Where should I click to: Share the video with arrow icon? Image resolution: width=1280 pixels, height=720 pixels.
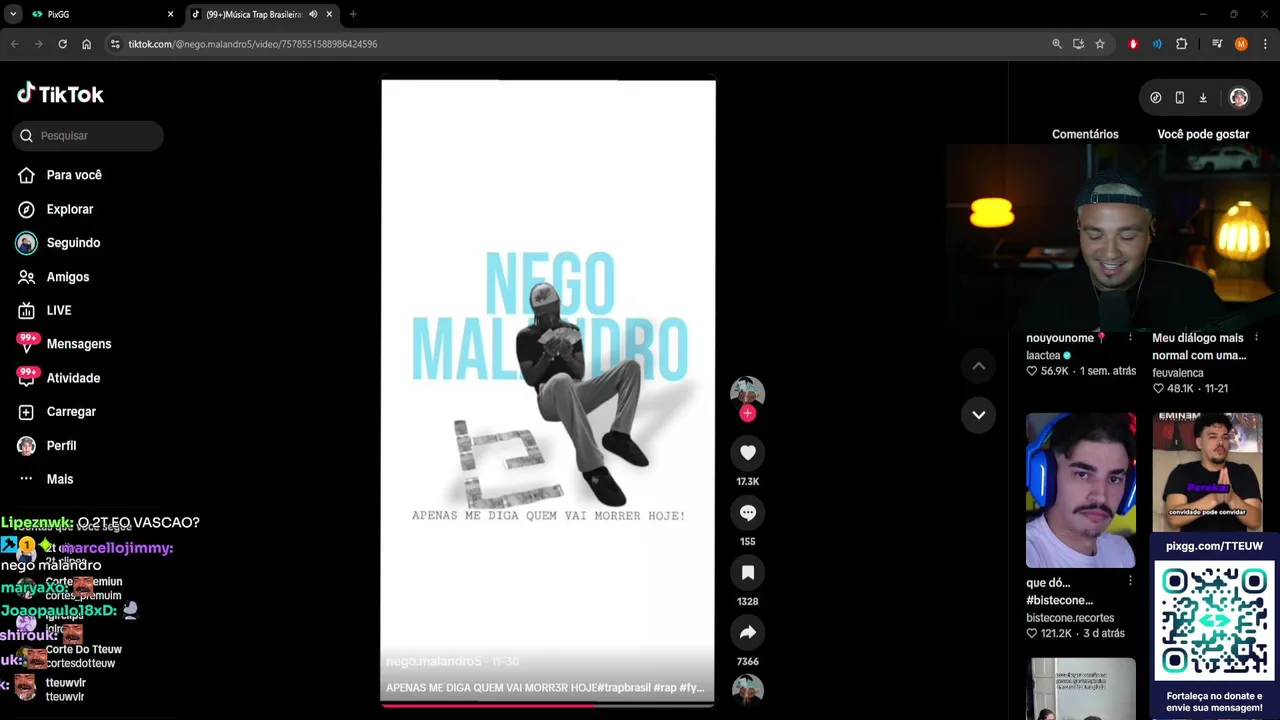pyautogui.click(x=747, y=633)
